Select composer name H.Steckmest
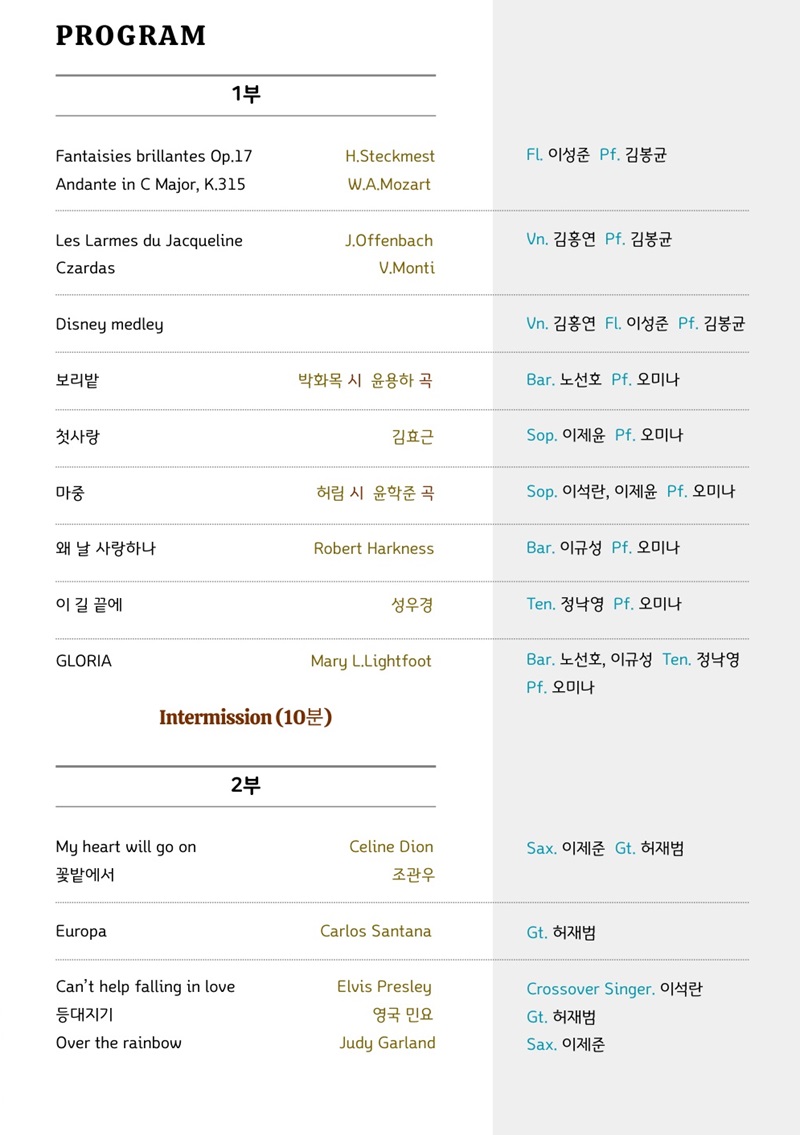800x1135 pixels. 390,156
